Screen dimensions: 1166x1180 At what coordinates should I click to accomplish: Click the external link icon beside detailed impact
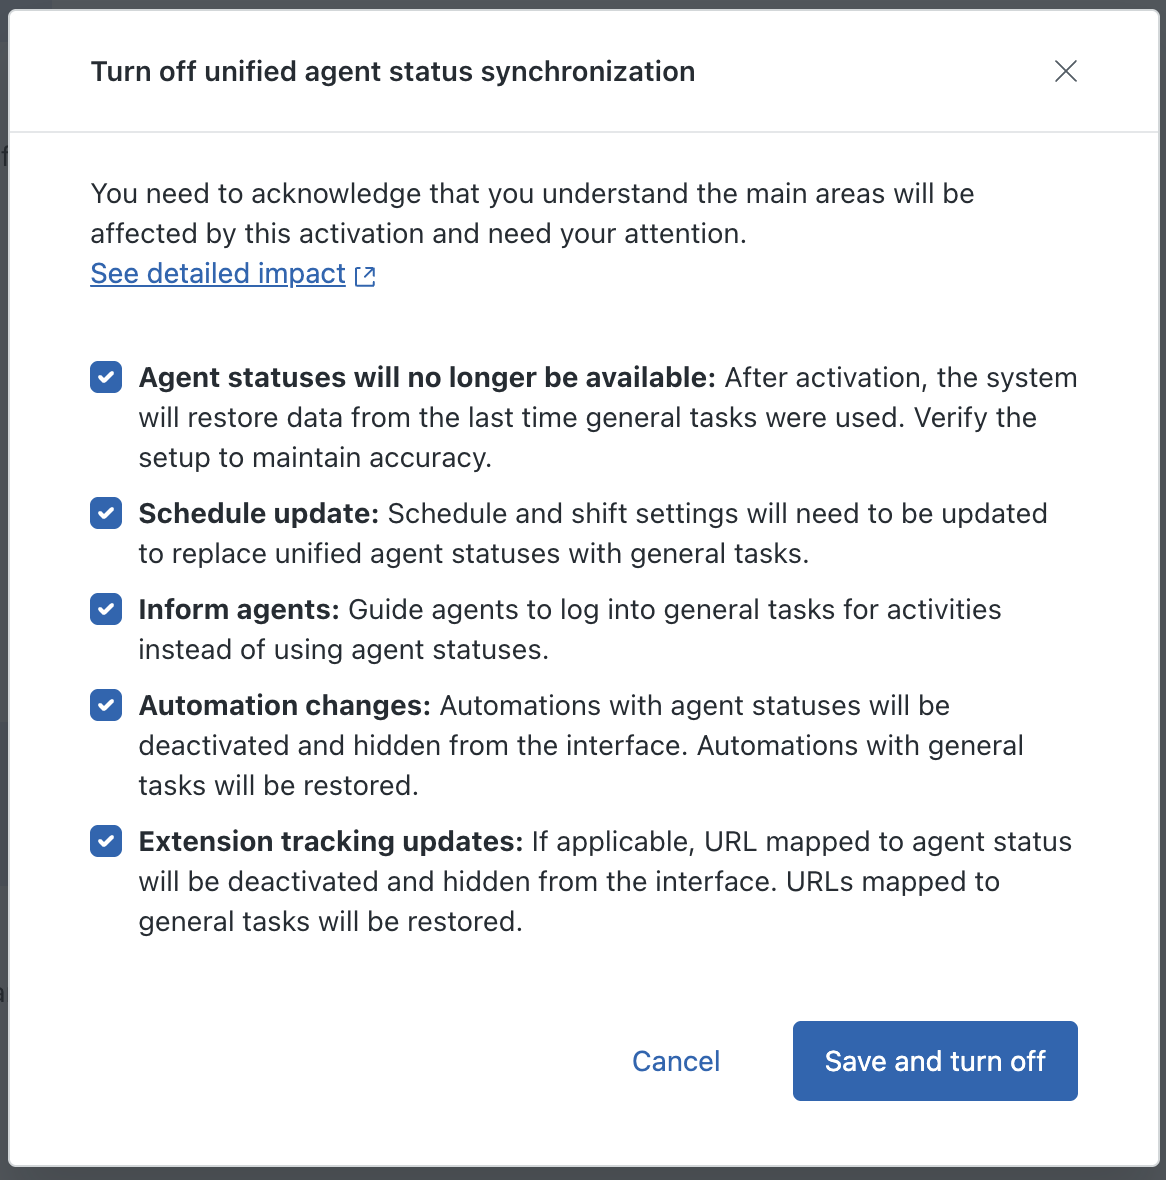[365, 276]
